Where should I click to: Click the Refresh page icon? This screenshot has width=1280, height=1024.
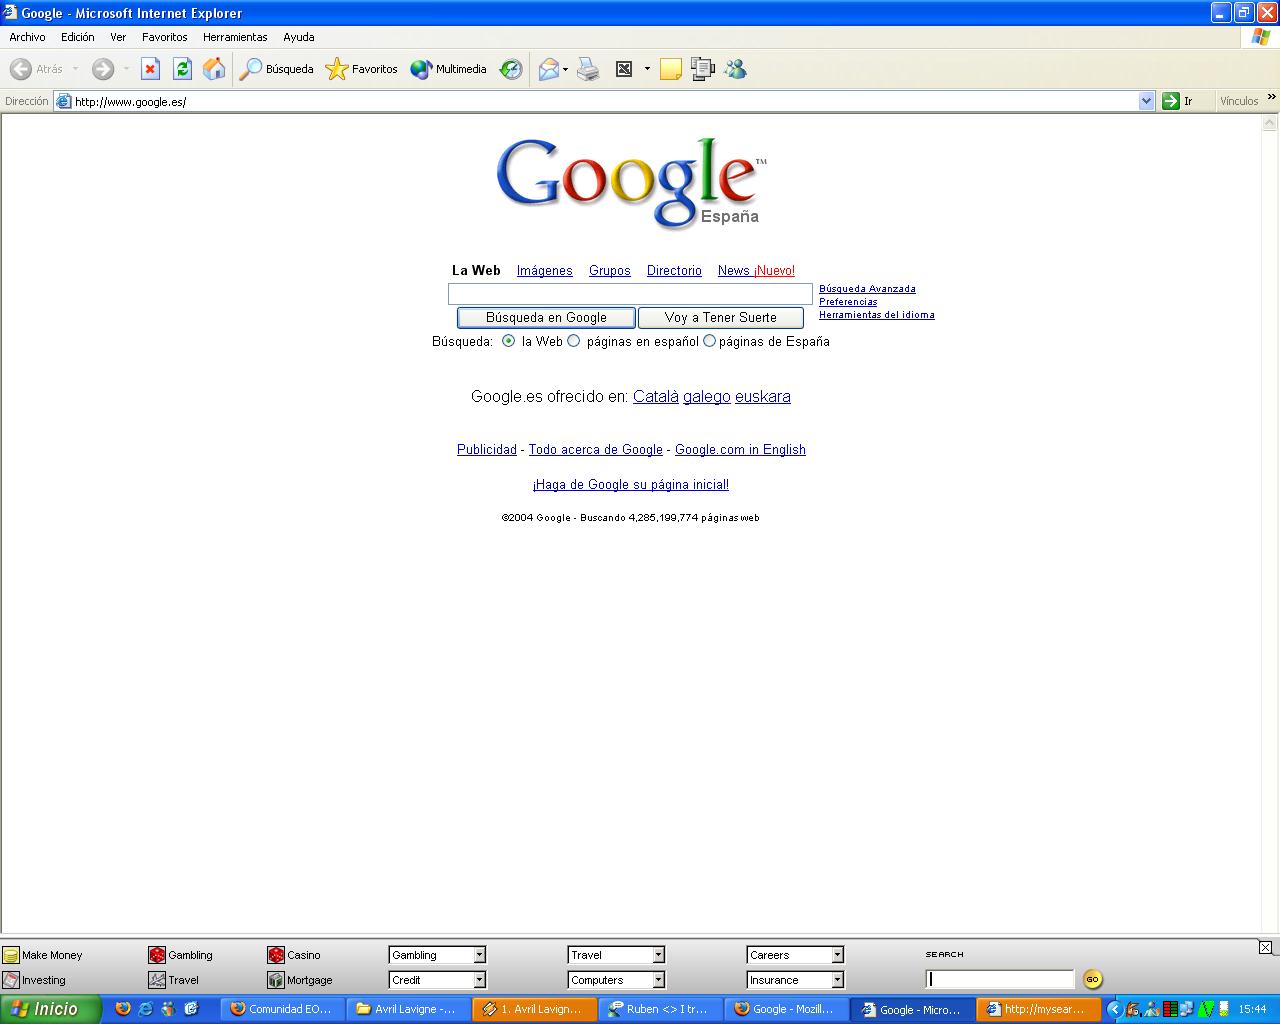[182, 69]
